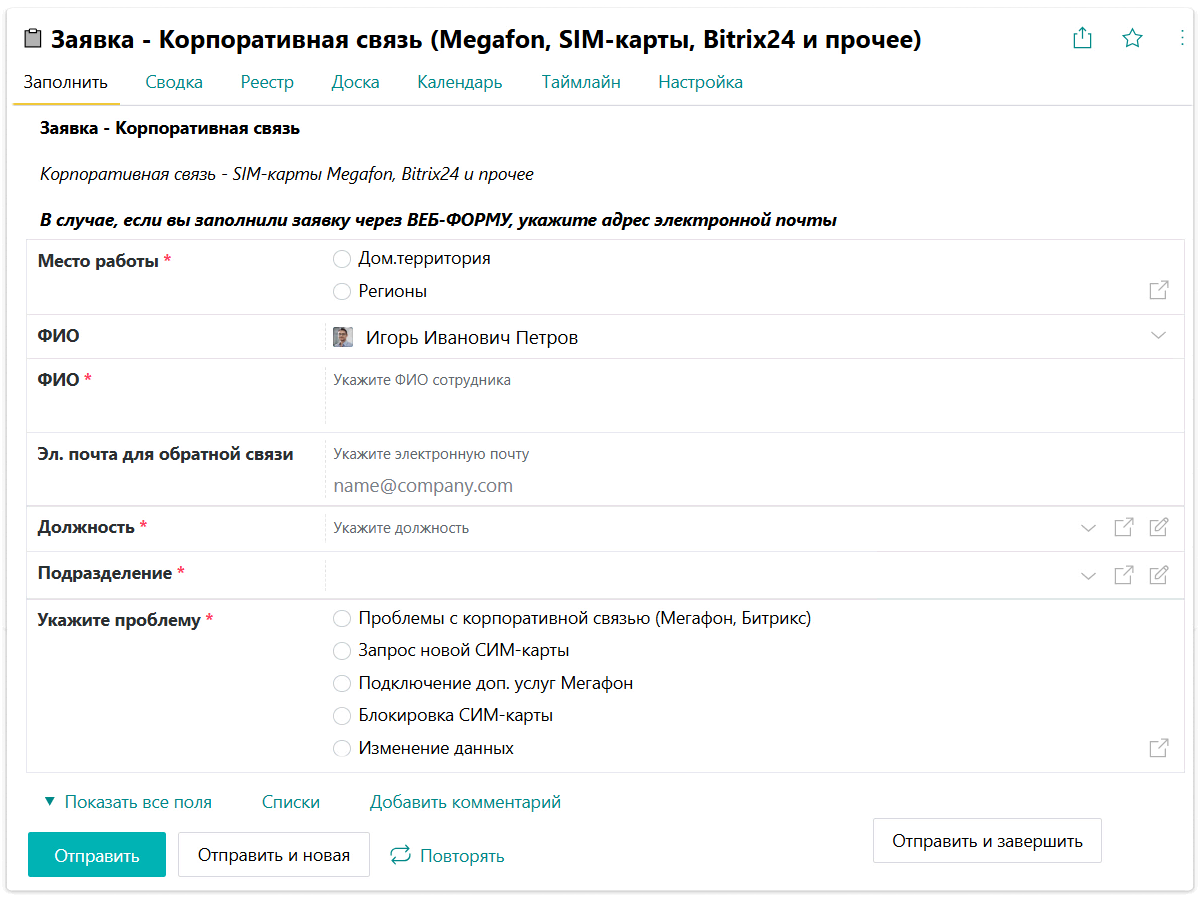The height and width of the screenshot is (900, 1200).
Task: Select the Дом.территория radio option
Action: coord(342,259)
